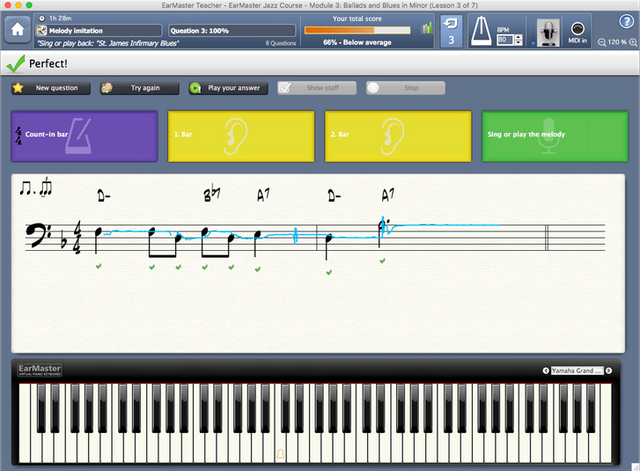Image resolution: width=640 pixels, height=471 pixels.
Task: Go to the home screen icon
Action: coord(18,30)
